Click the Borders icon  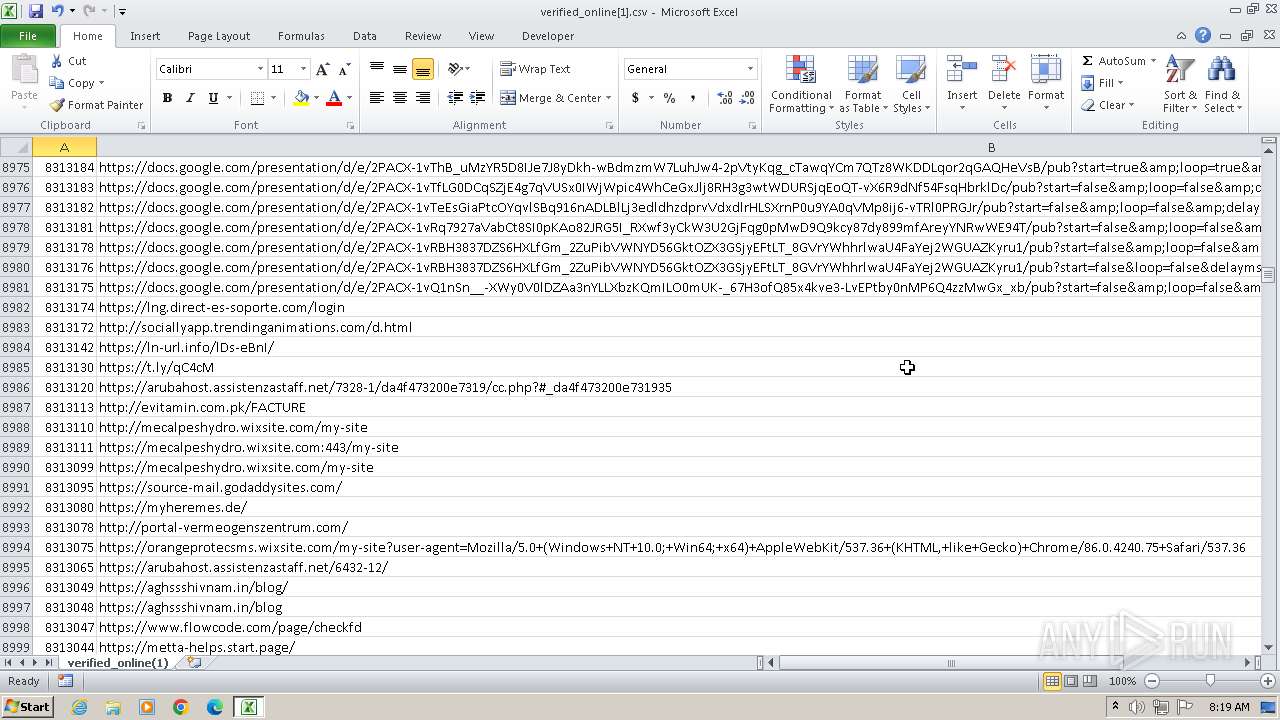pos(257,98)
